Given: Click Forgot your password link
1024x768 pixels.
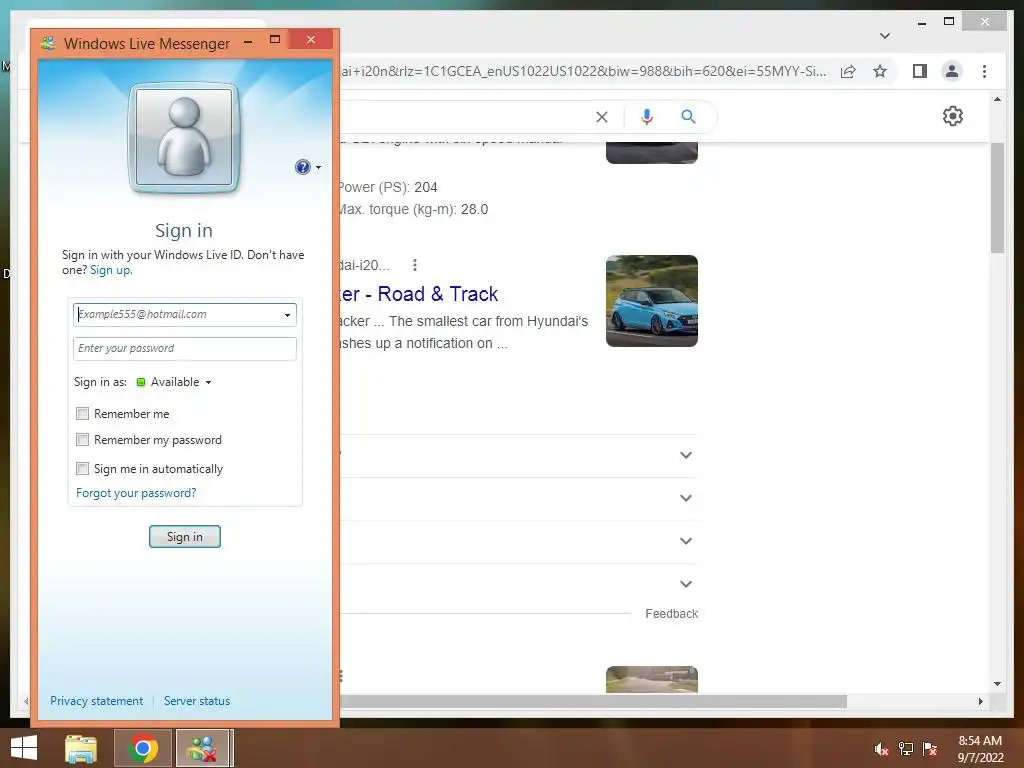Looking at the screenshot, I should pyautogui.click(x=136, y=493).
